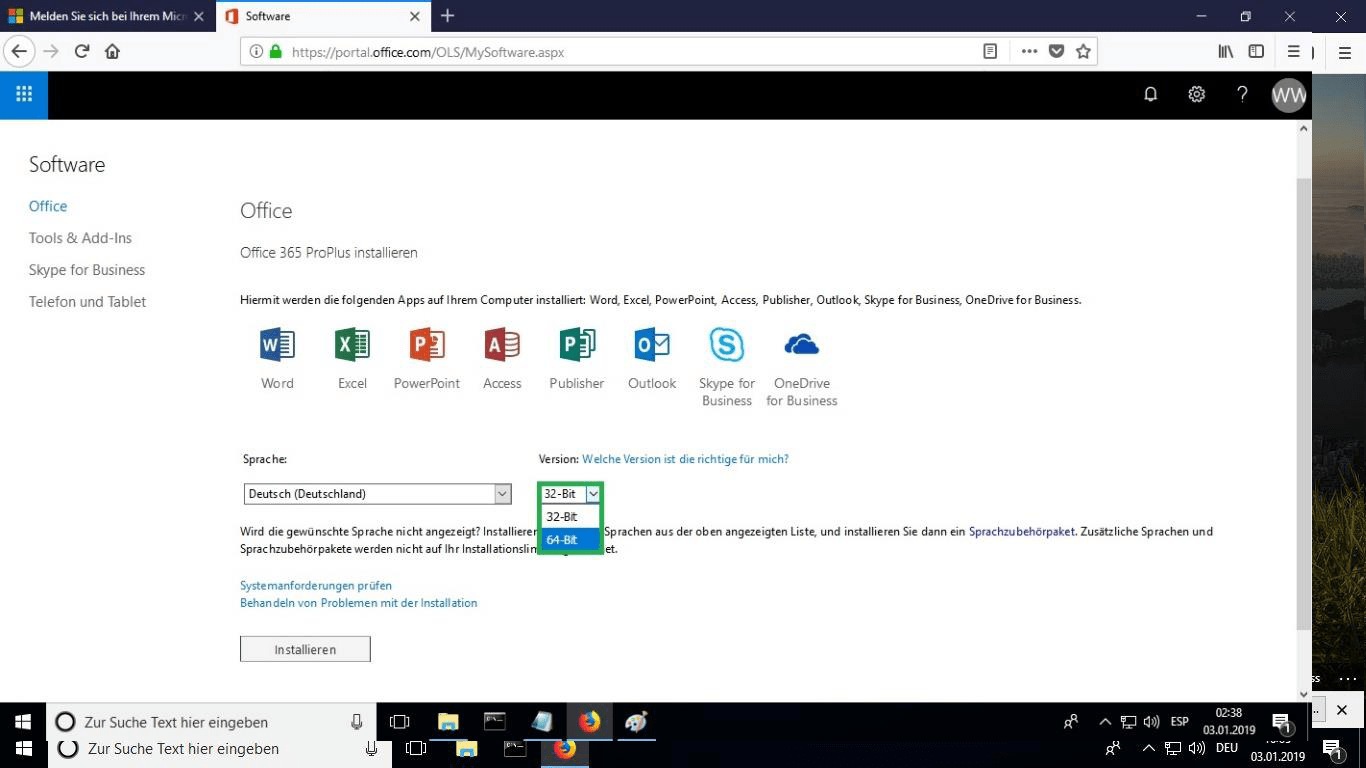Click the Outlook app icon
The image size is (1366, 768).
point(652,345)
